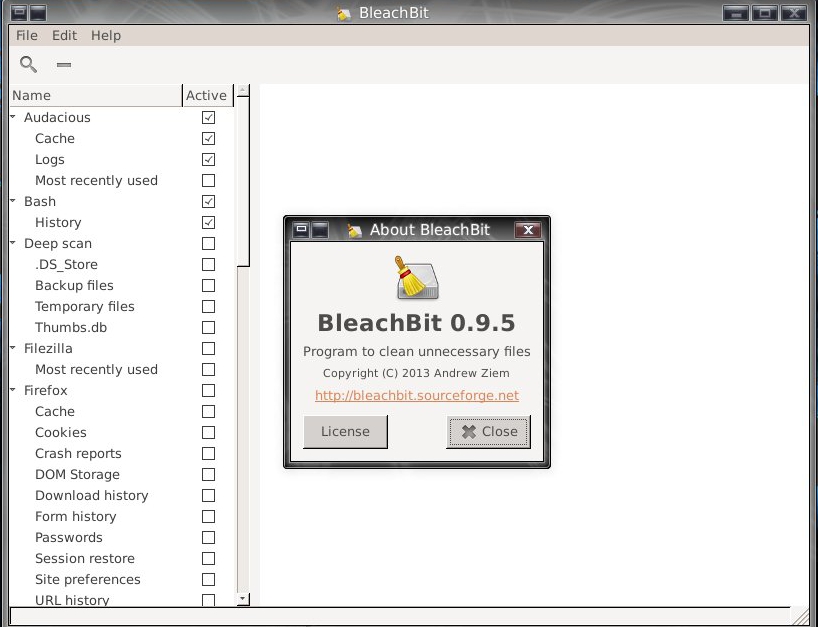
Task: Click the BleachBit icon in main title bar
Action: tap(345, 14)
